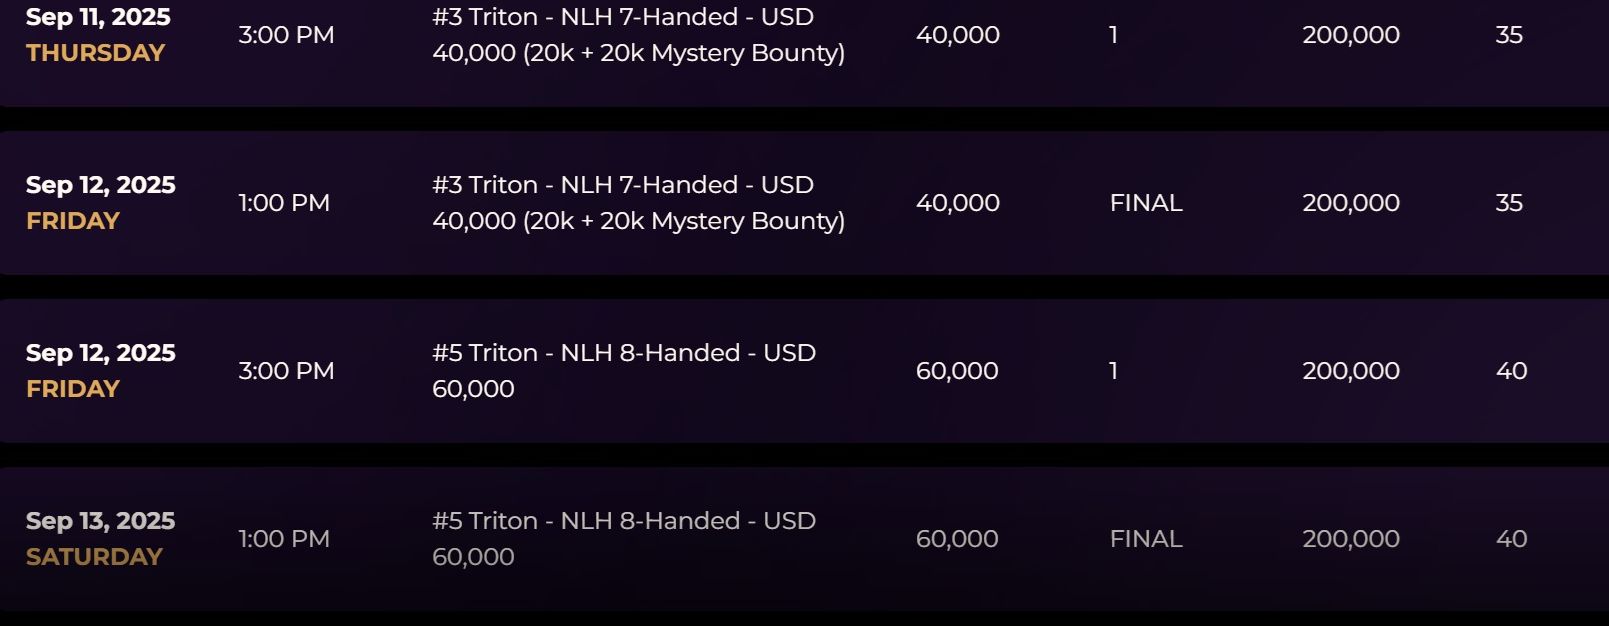Click the 1:00 PM time on Saturday's row
The height and width of the screenshot is (626, 1609).
tap(284, 539)
